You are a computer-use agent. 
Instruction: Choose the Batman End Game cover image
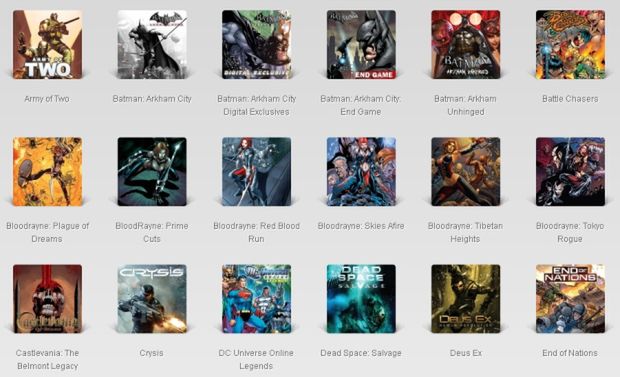coord(361,45)
